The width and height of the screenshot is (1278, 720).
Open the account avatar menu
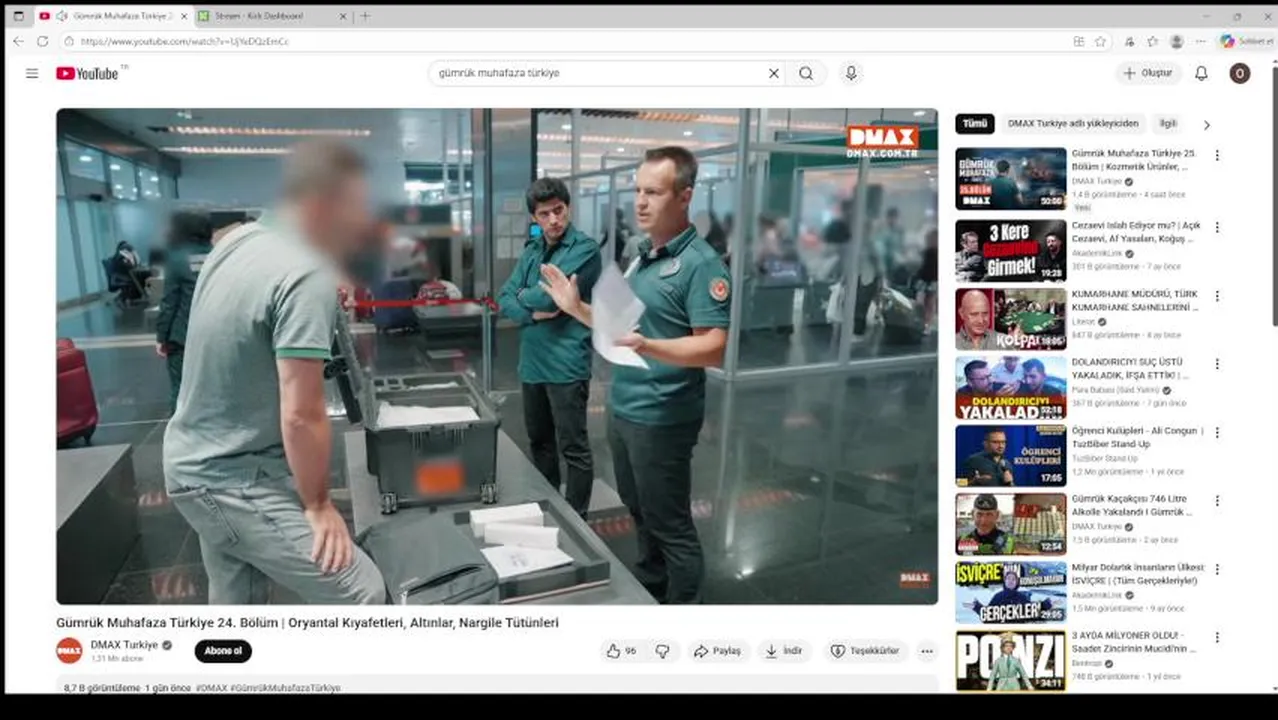(x=1240, y=73)
